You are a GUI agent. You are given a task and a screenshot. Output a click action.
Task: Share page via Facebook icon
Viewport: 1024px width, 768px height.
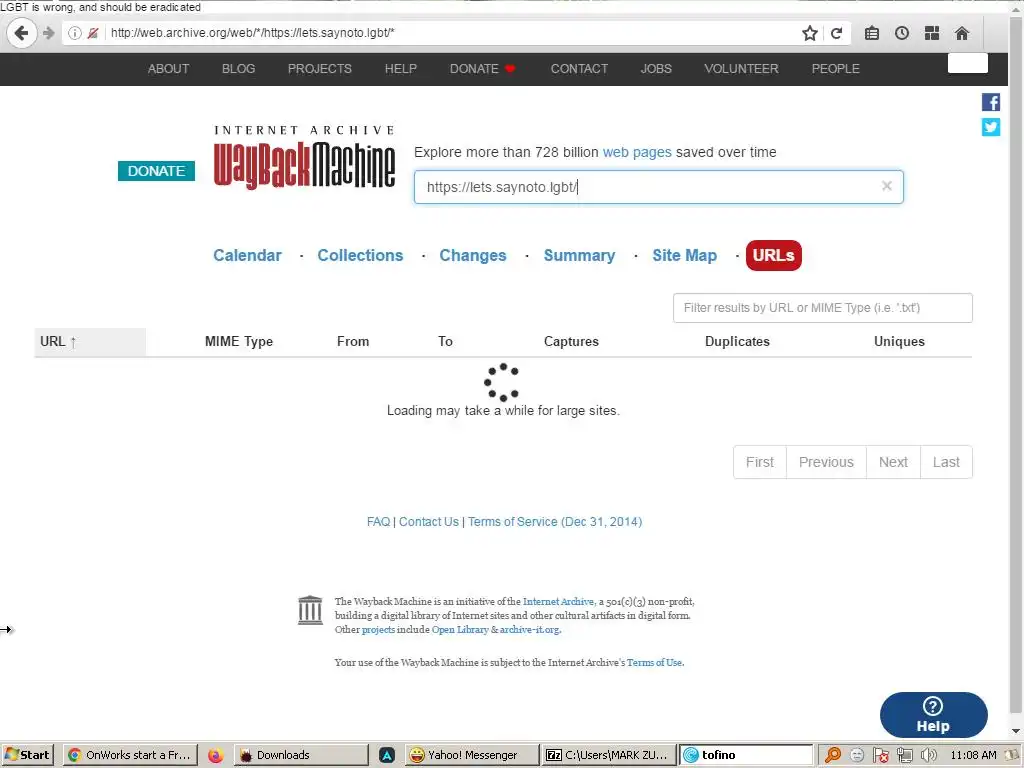coord(991,102)
